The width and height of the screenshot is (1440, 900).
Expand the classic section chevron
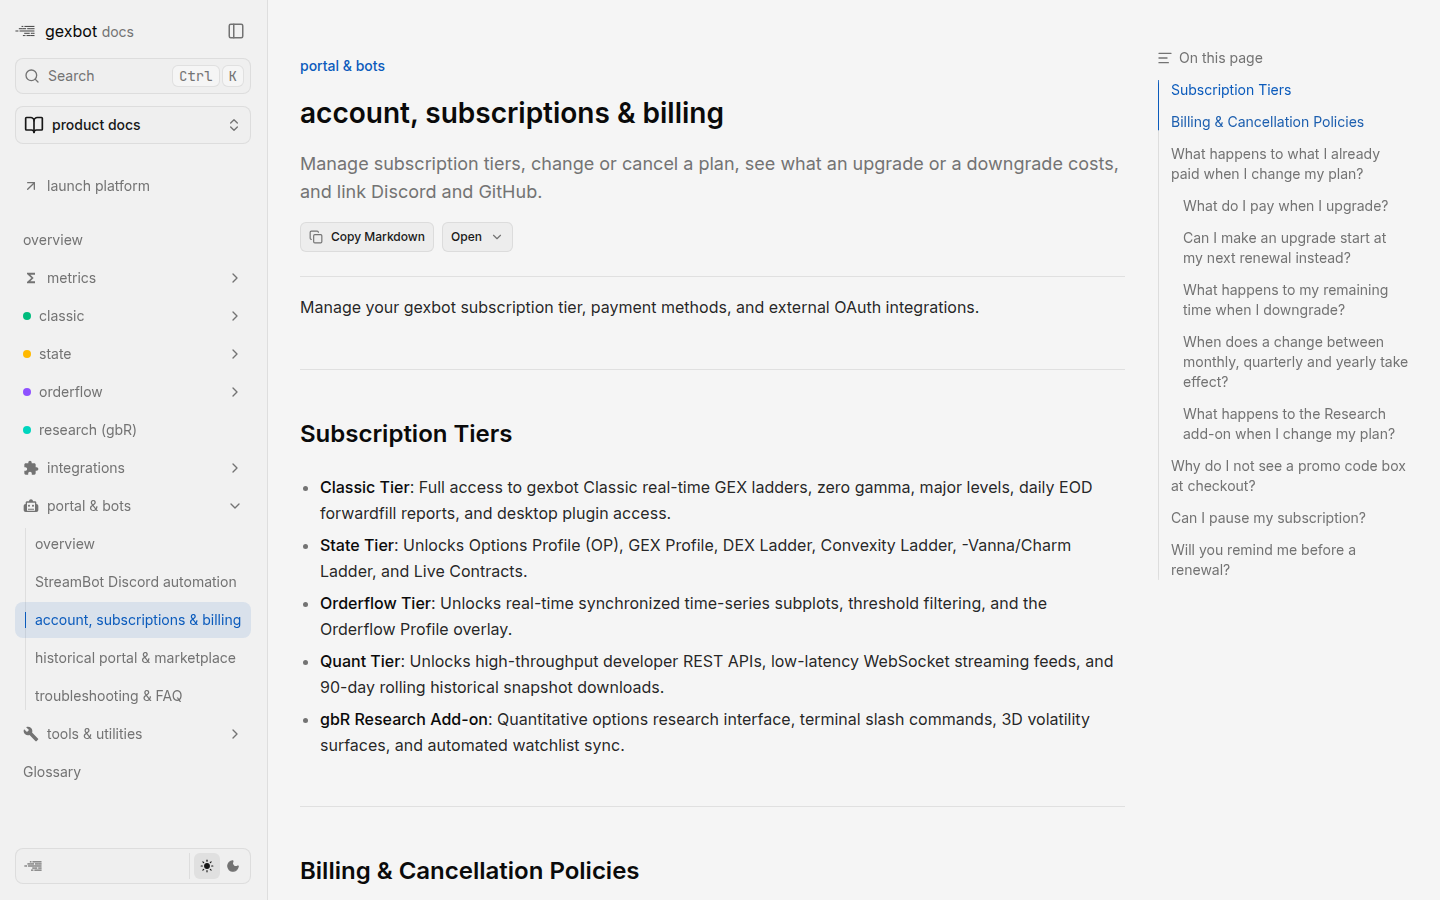pos(235,316)
